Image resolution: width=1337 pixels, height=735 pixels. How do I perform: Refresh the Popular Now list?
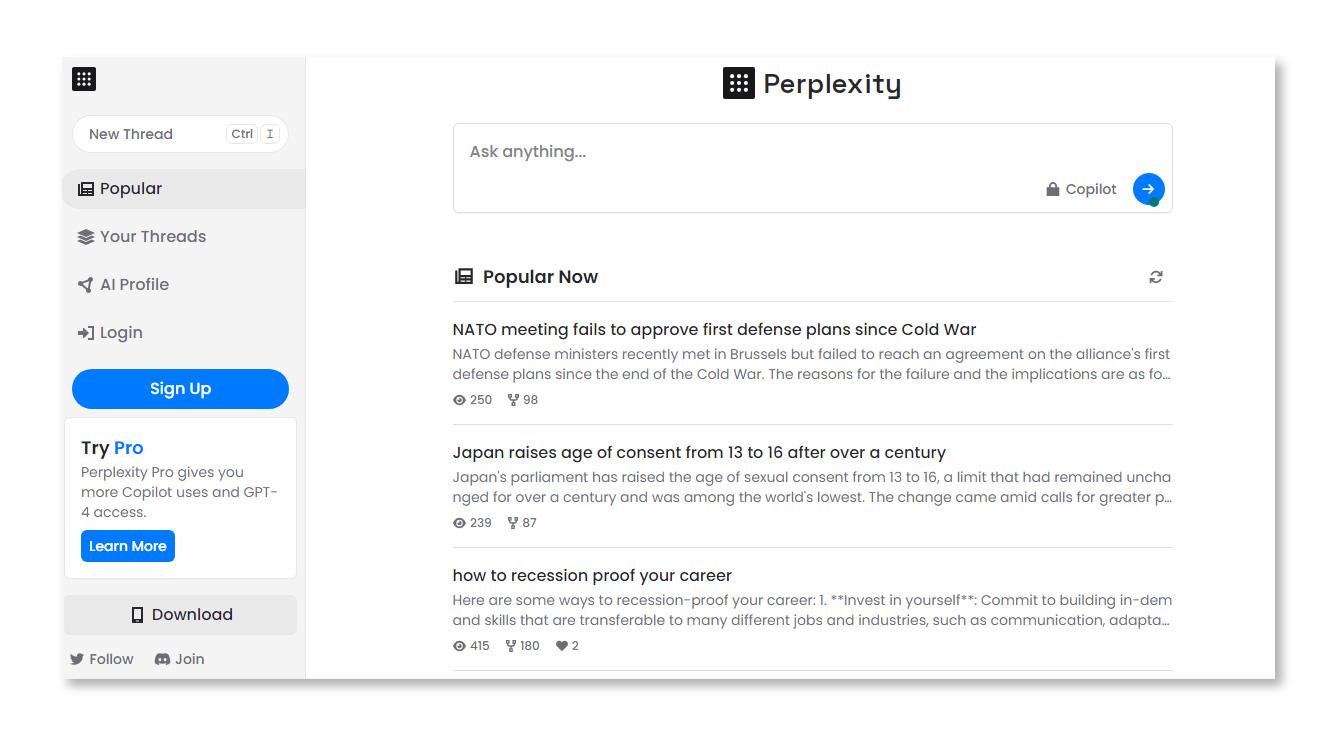[1156, 277]
